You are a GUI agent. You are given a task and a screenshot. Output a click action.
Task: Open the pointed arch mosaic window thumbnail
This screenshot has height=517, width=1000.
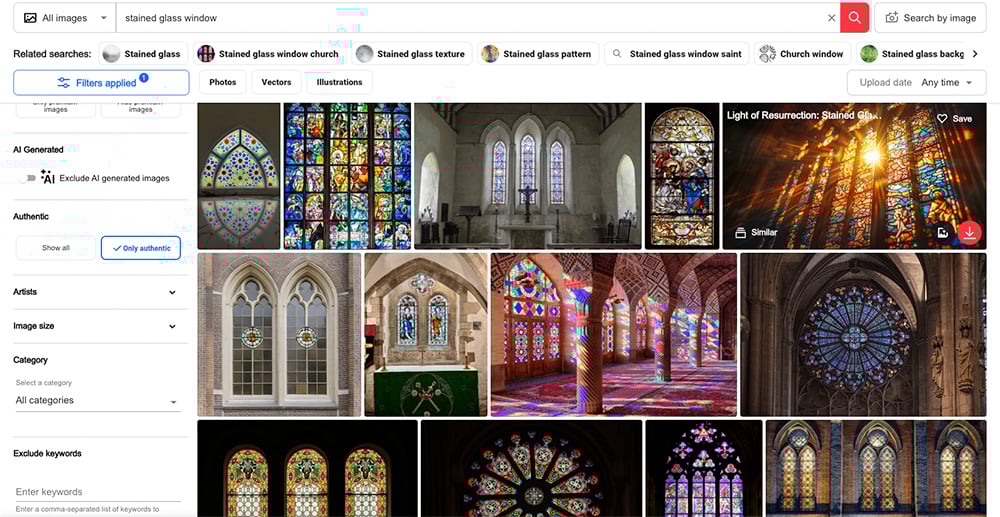239,176
